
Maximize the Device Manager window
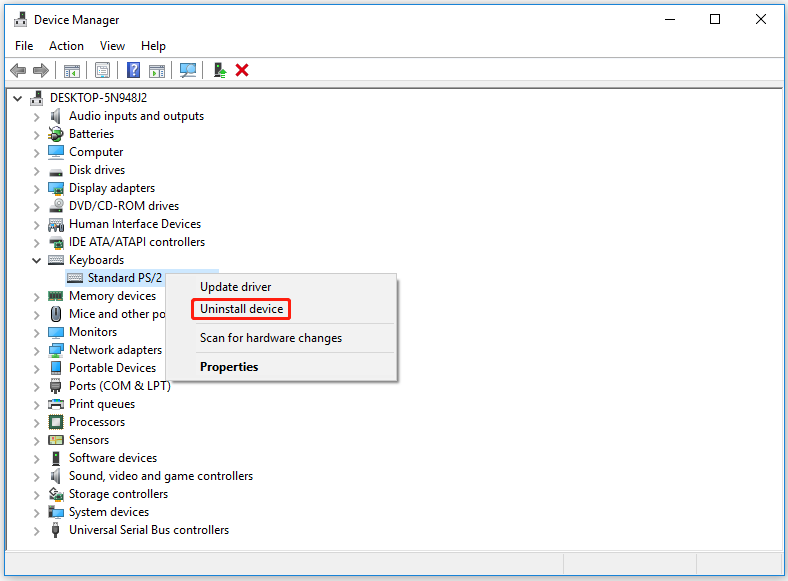point(715,20)
